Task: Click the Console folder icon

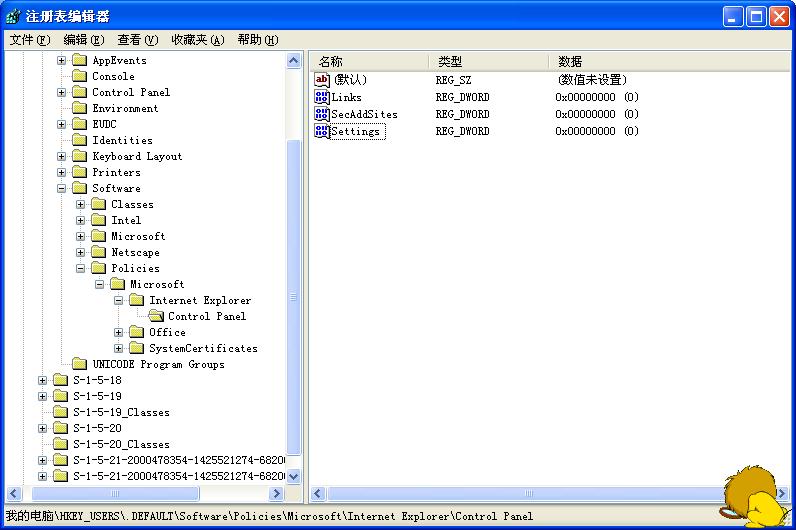Action: [80, 76]
